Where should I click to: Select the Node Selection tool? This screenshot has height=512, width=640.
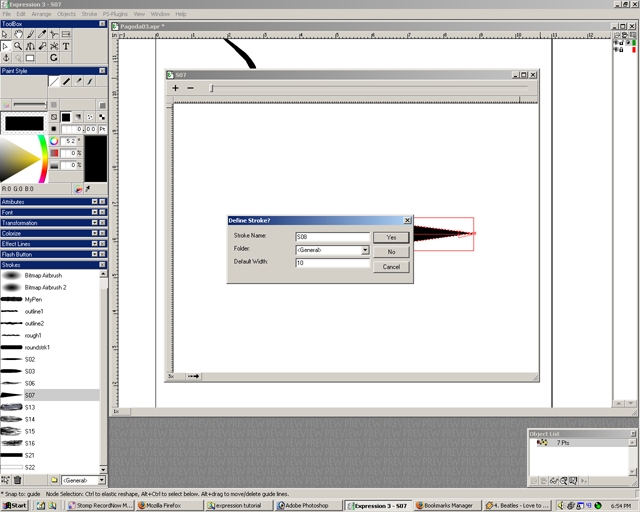pyautogui.click(x=6, y=46)
